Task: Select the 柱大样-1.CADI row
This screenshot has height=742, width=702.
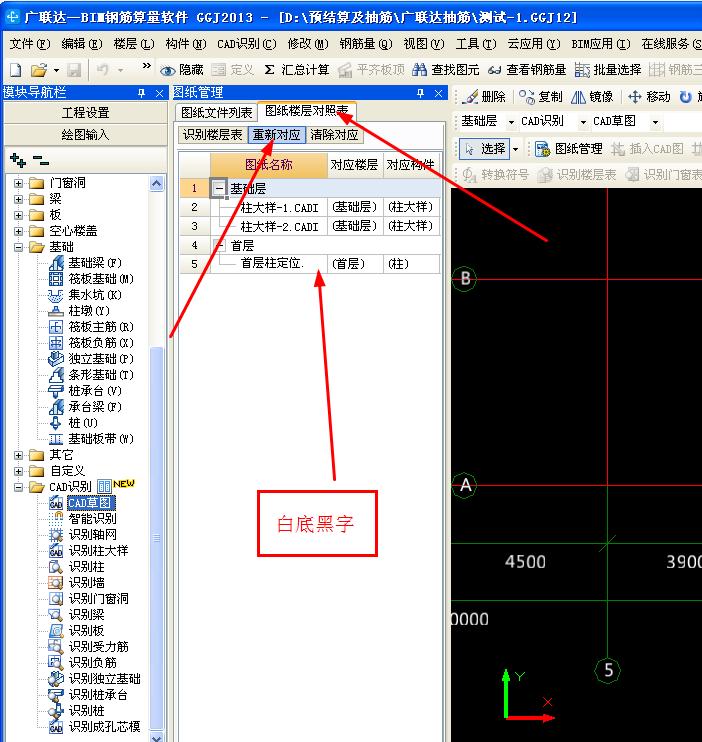Action: pos(310,207)
